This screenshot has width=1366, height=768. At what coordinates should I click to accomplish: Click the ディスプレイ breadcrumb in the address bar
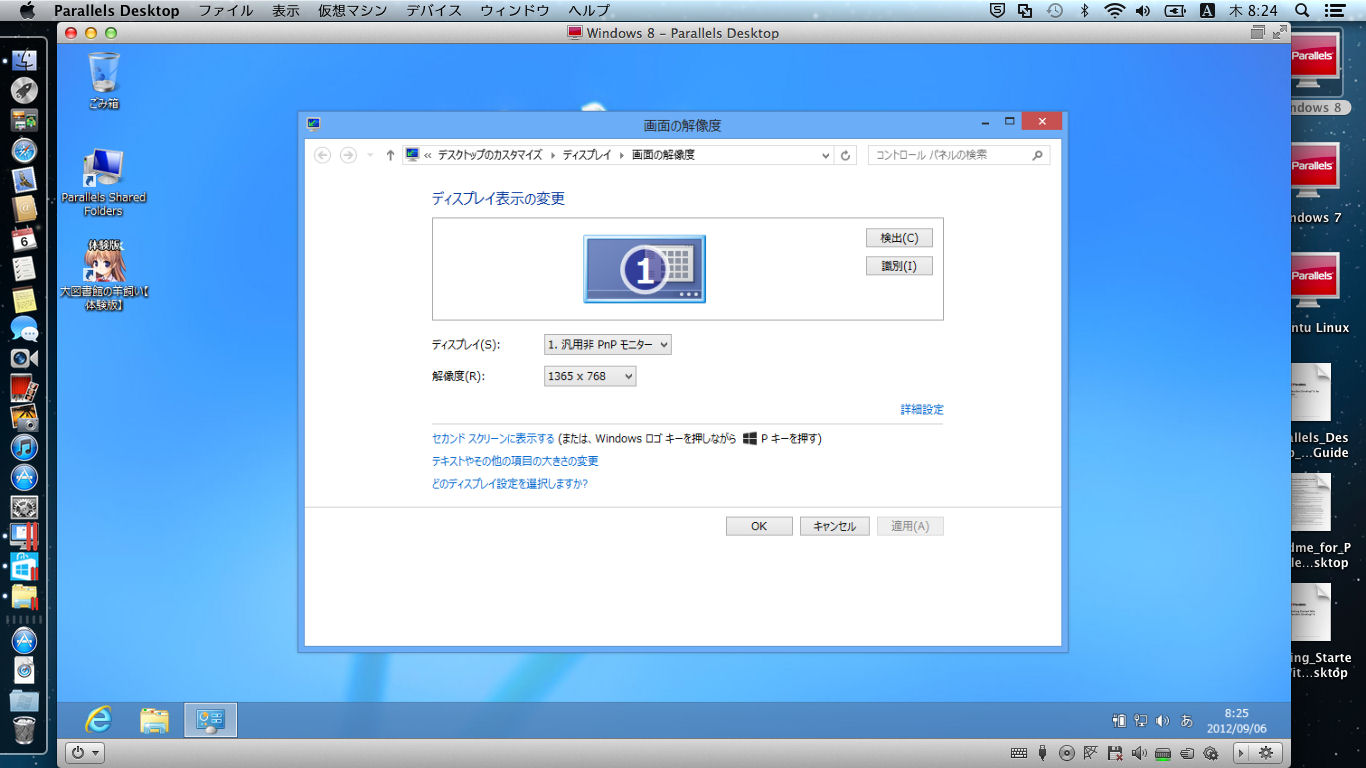click(587, 155)
